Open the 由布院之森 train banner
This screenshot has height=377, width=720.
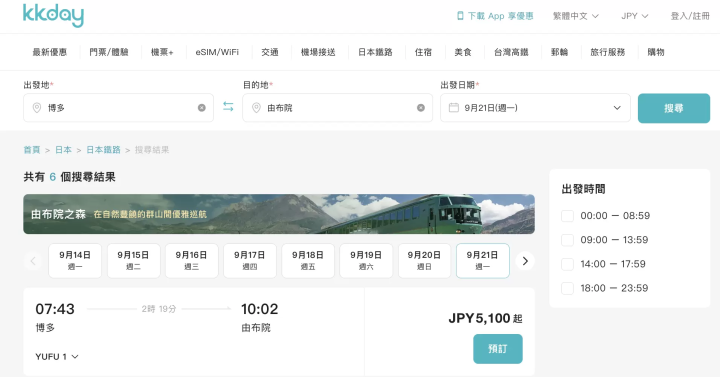279,214
